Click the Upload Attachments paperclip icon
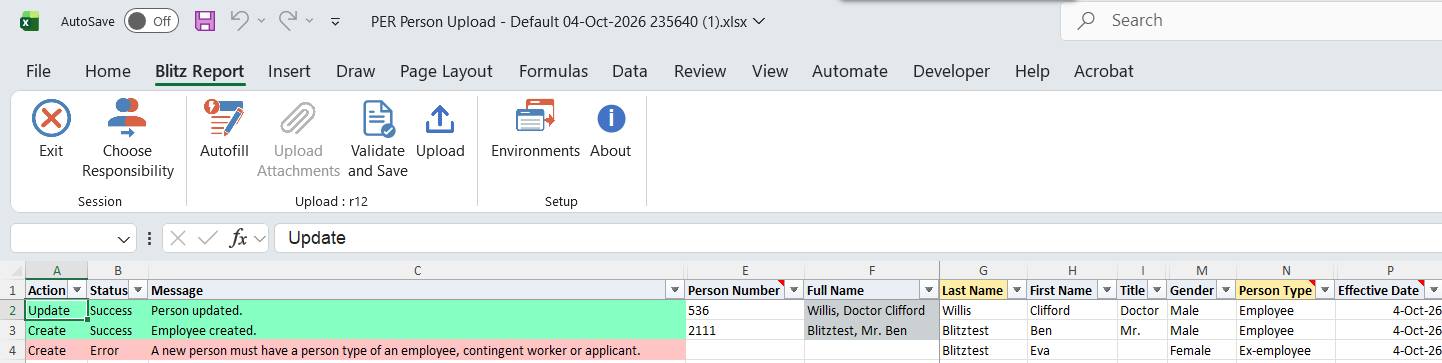The image size is (1442, 363). click(x=298, y=118)
